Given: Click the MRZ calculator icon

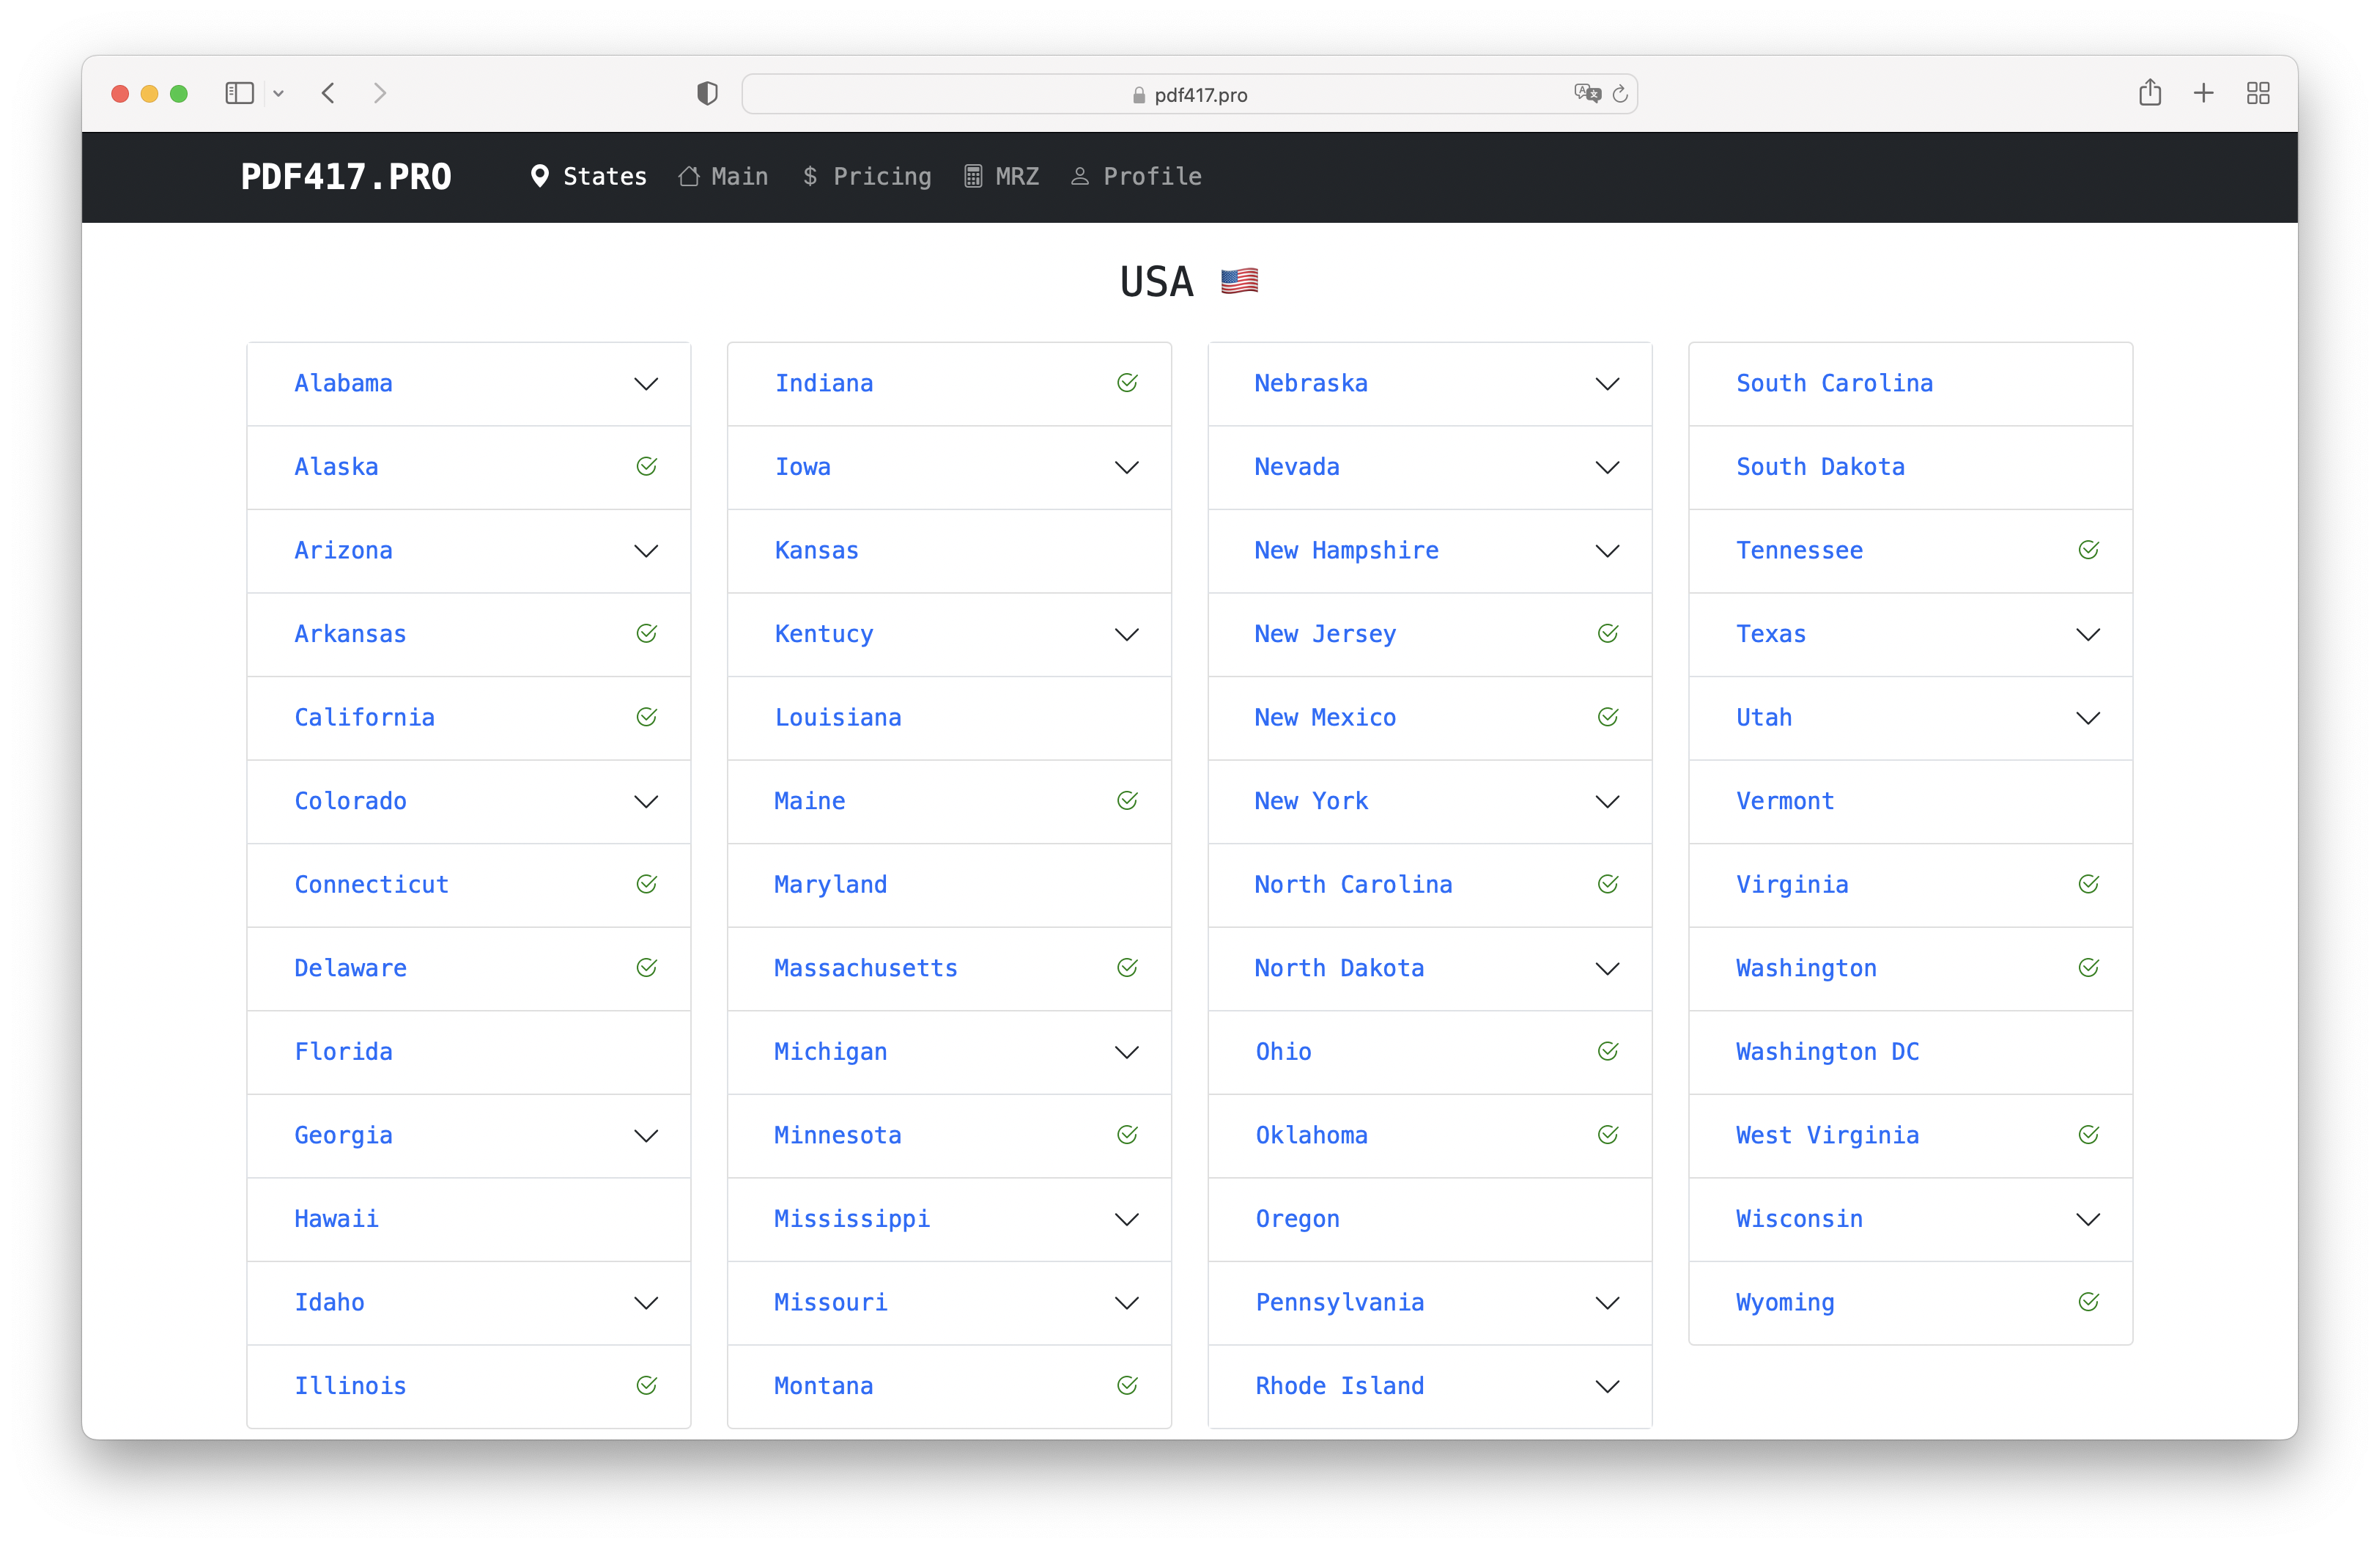Looking at the screenshot, I should click(x=973, y=176).
